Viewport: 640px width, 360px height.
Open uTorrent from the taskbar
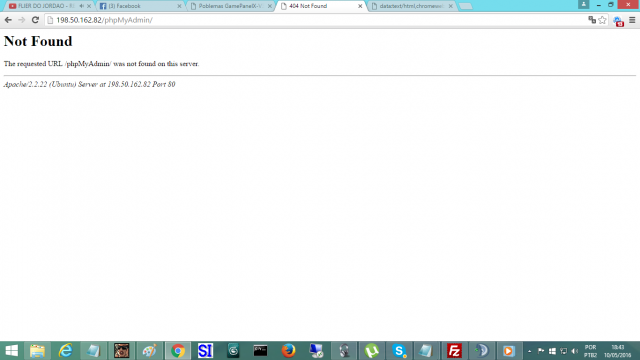point(372,351)
